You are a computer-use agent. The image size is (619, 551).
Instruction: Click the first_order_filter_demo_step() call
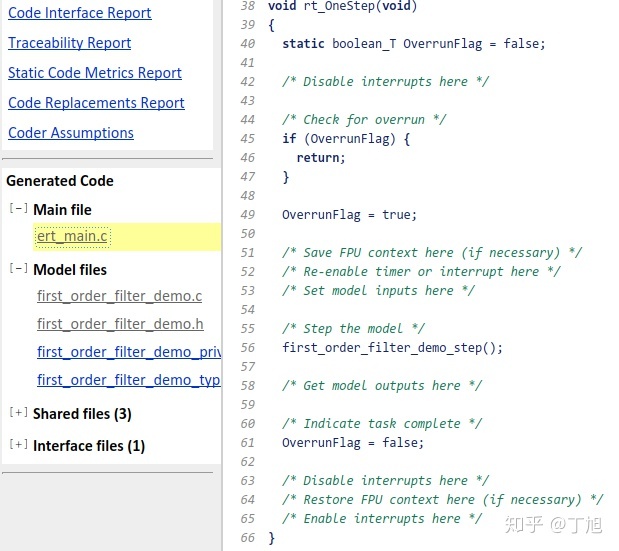[392, 348]
